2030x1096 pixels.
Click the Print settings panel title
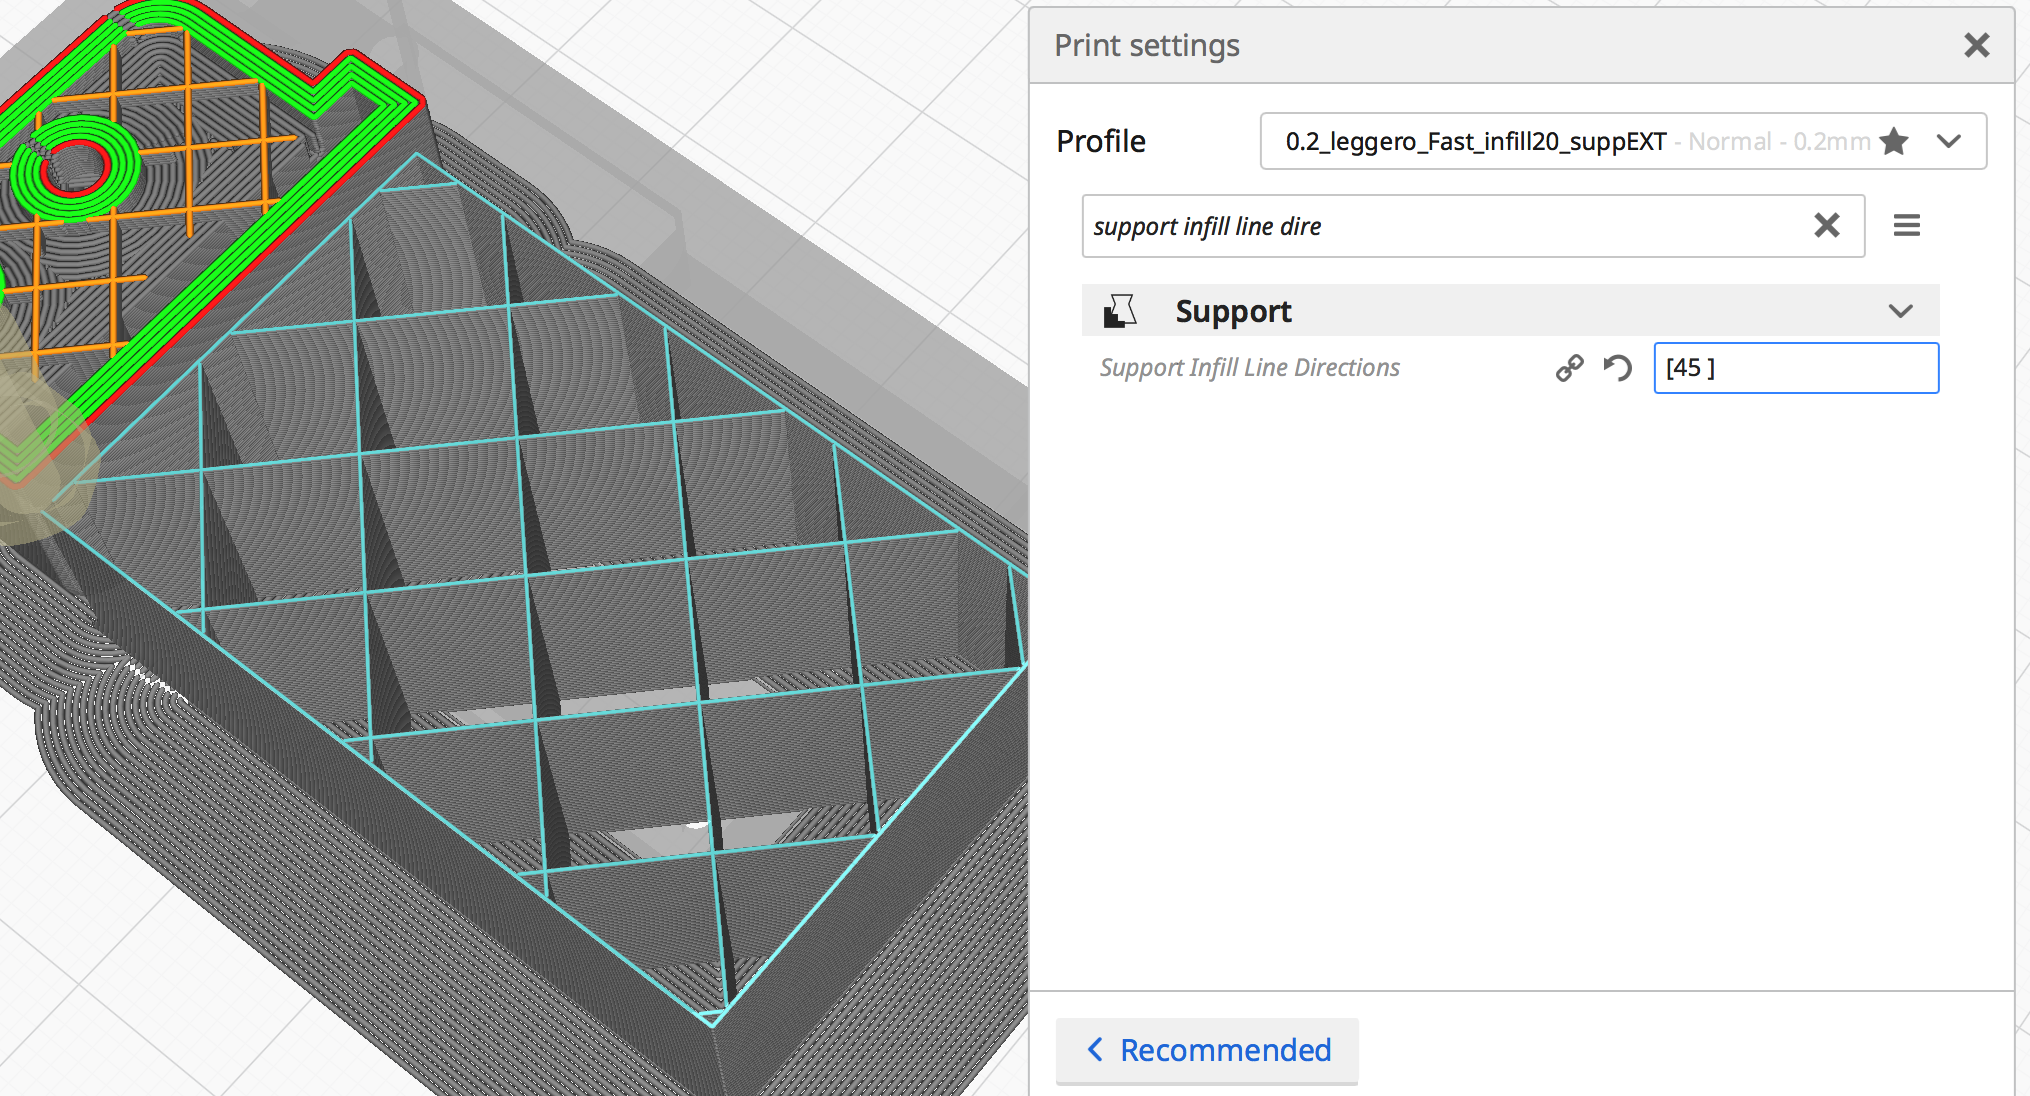[x=1146, y=45]
